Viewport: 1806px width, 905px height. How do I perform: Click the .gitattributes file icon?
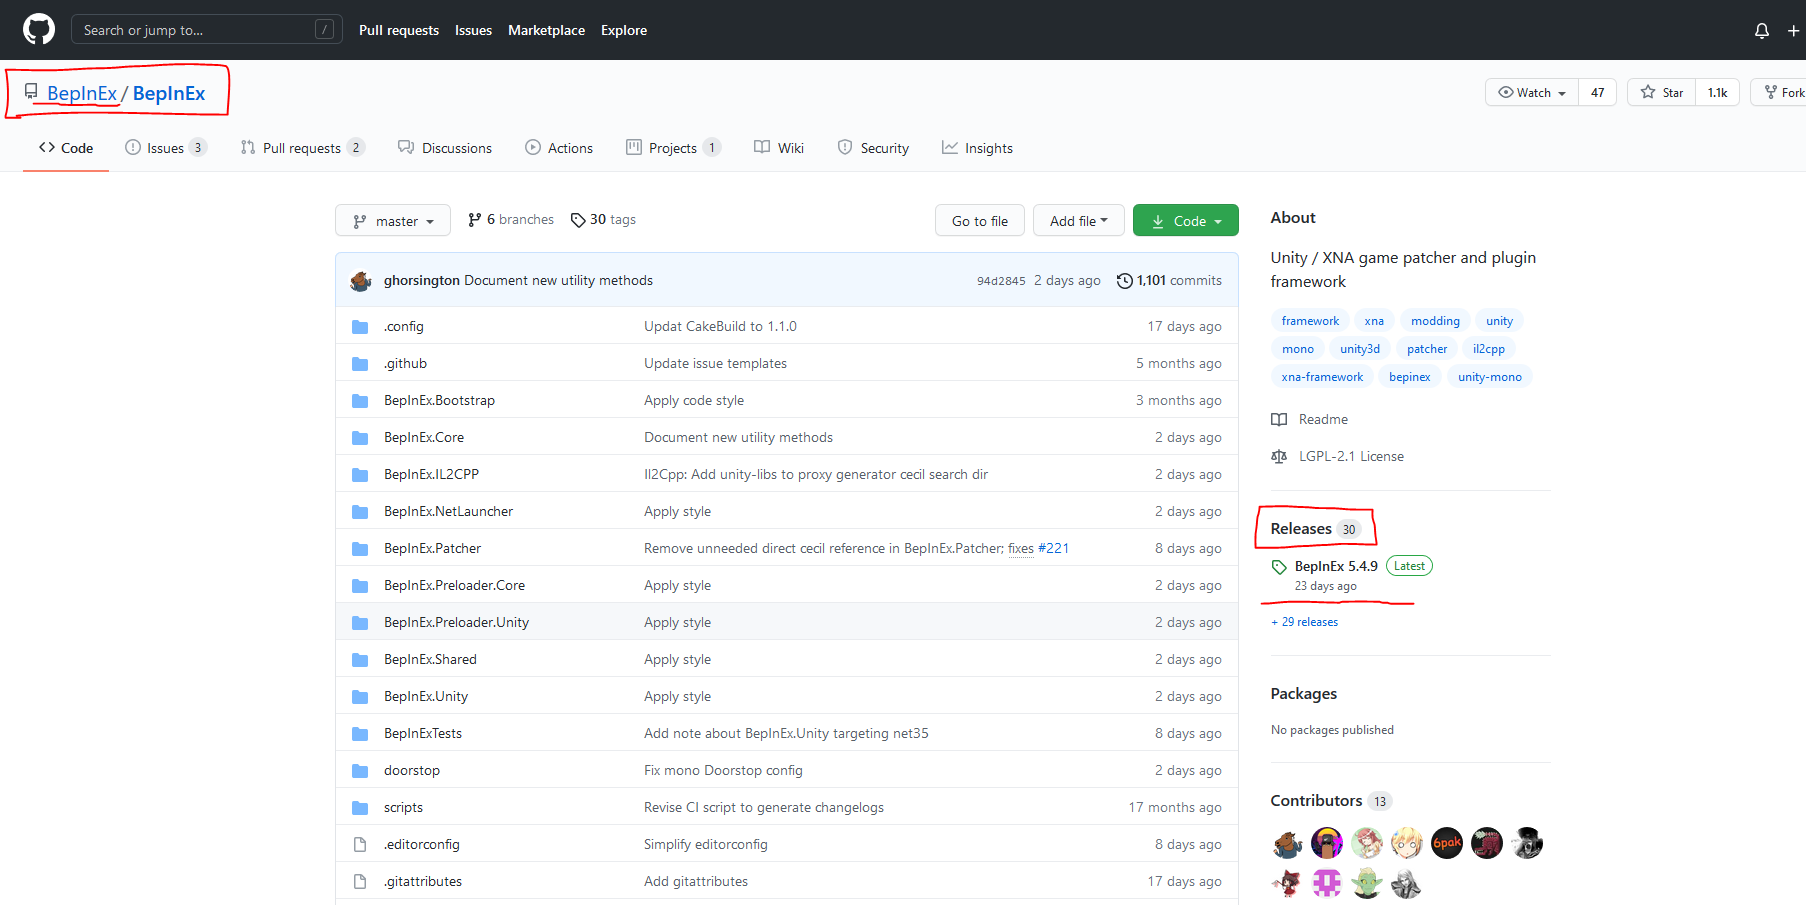360,882
